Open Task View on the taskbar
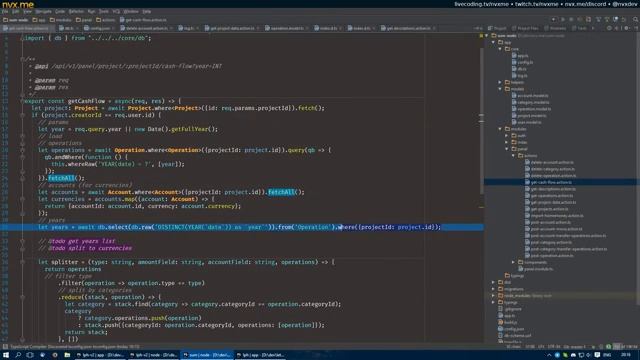 coord(30,355)
